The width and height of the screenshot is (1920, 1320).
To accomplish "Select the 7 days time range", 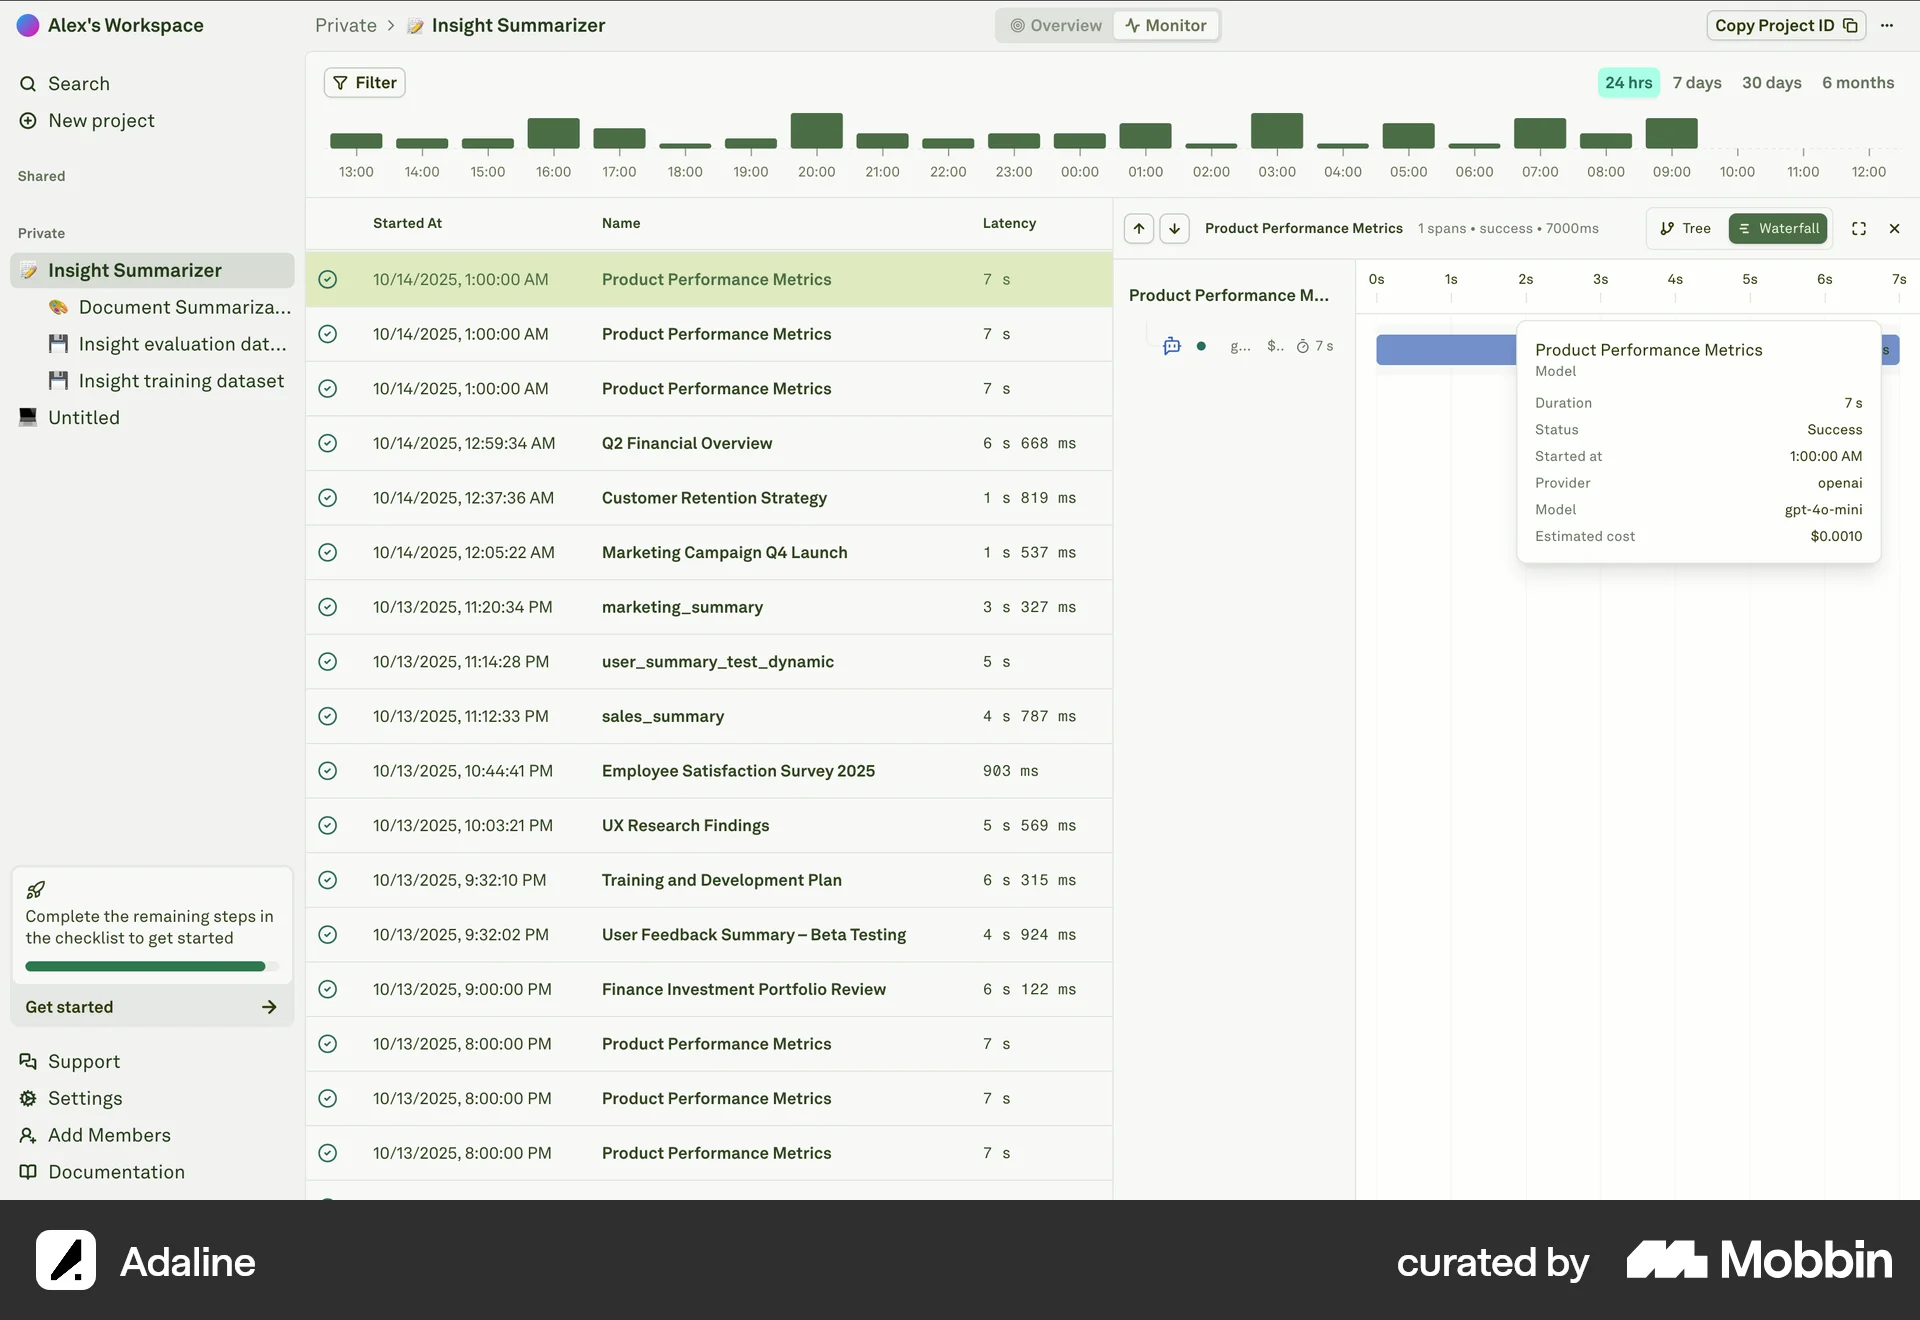I will pyautogui.click(x=1697, y=83).
